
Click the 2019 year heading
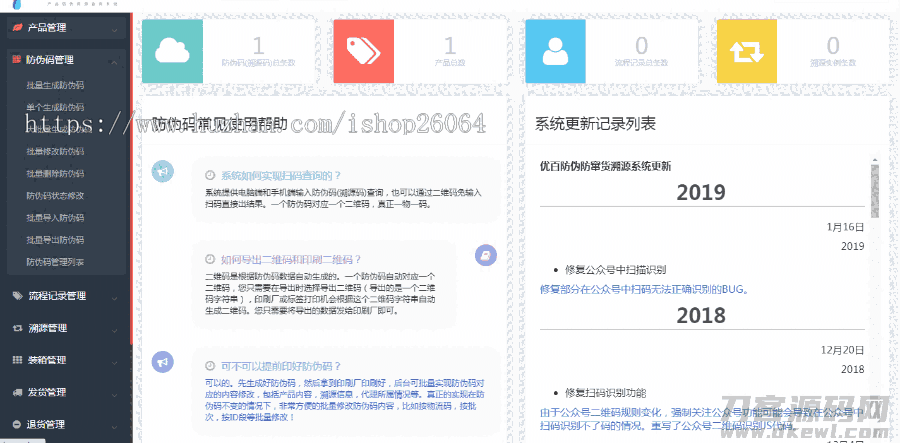[x=701, y=193]
